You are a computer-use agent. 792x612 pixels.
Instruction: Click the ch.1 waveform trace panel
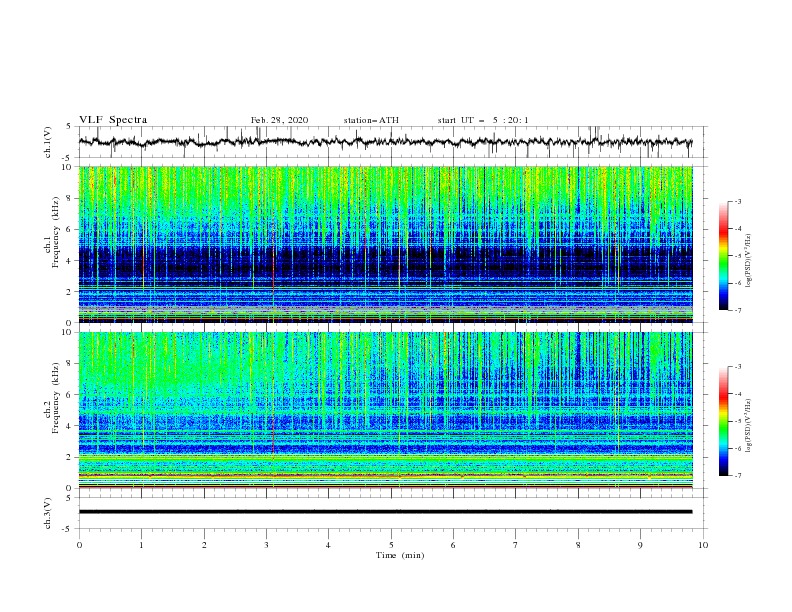392,142
